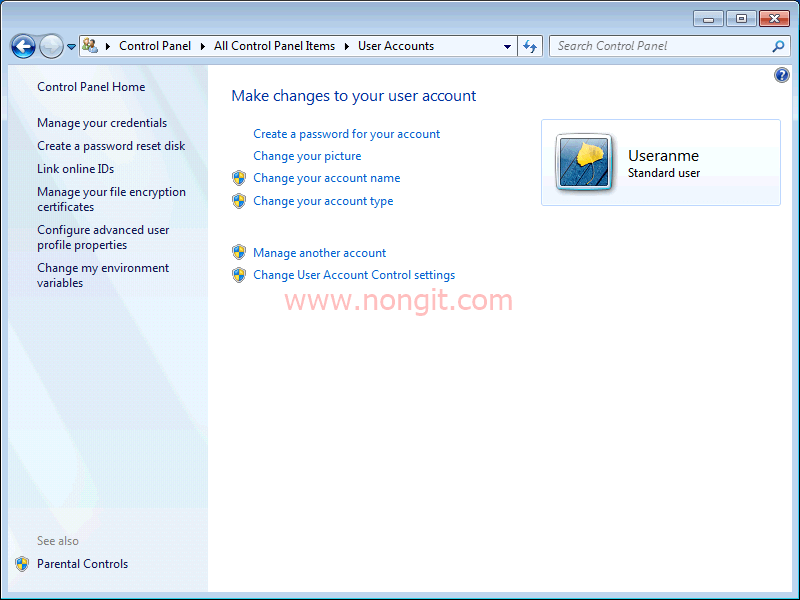Select Control Panel breadcrumb
This screenshot has height=600, width=800.
(155, 46)
